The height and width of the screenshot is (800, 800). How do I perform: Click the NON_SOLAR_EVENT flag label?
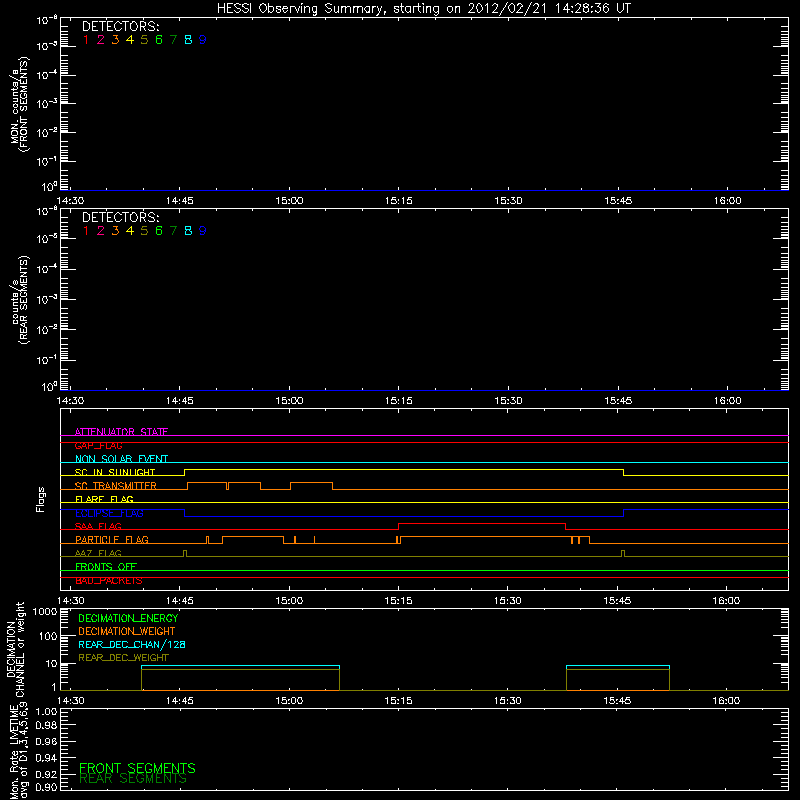tap(121, 459)
